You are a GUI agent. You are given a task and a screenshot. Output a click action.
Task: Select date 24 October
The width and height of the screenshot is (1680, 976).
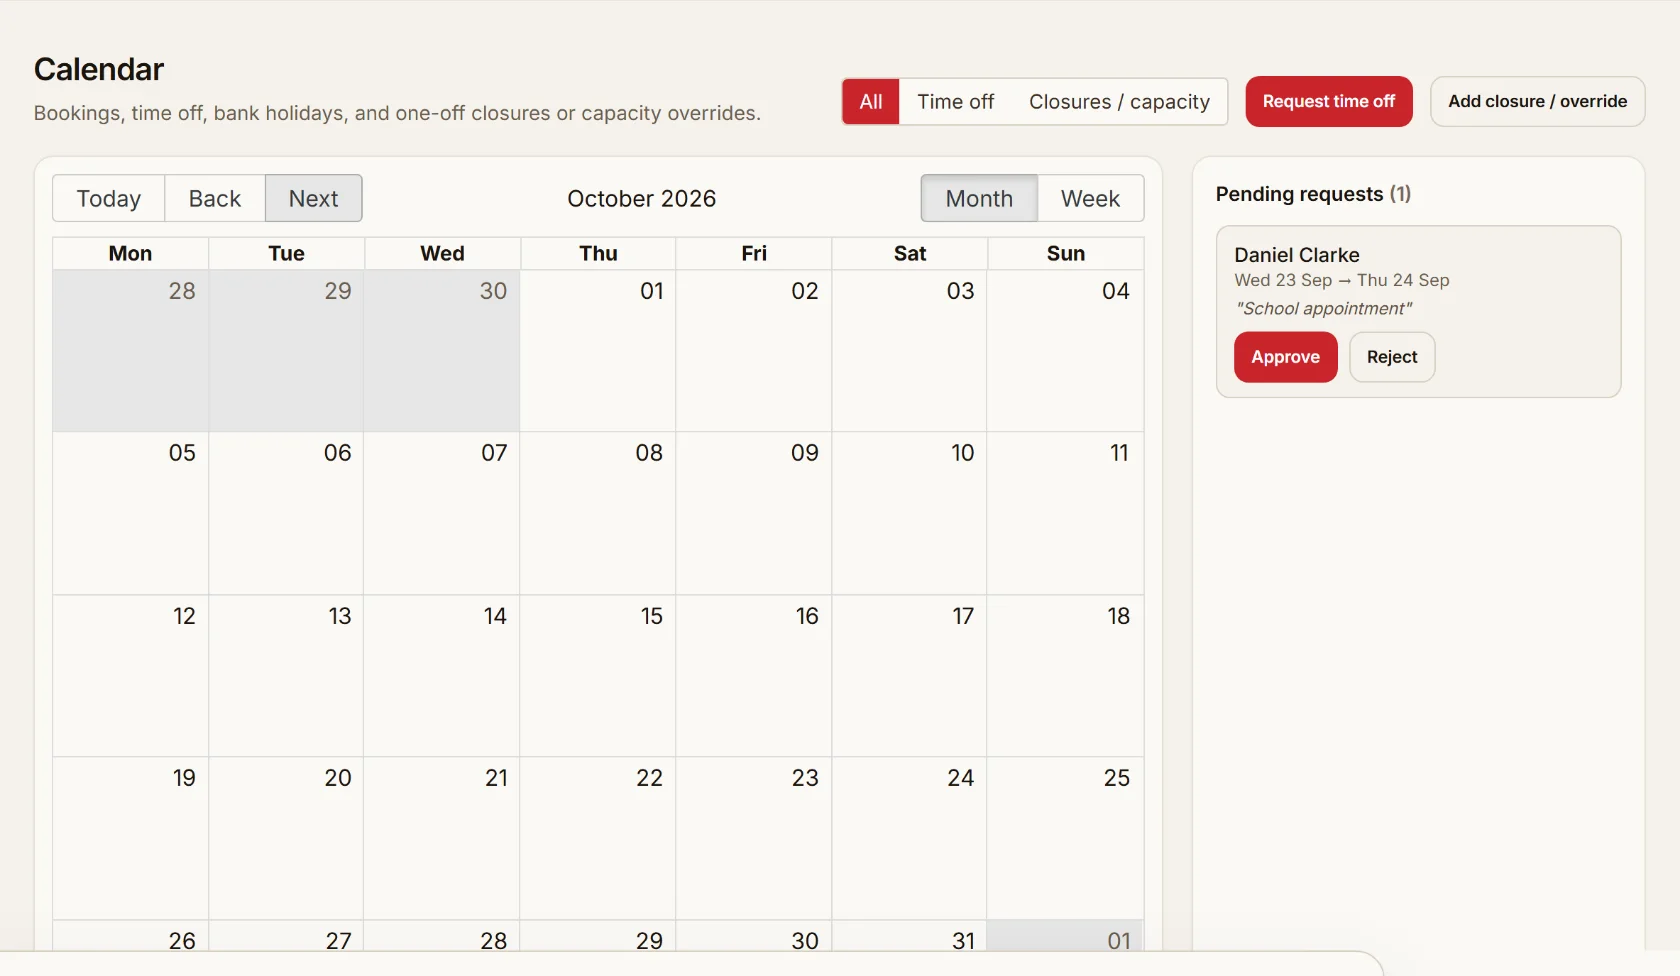pyautogui.click(x=961, y=778)
